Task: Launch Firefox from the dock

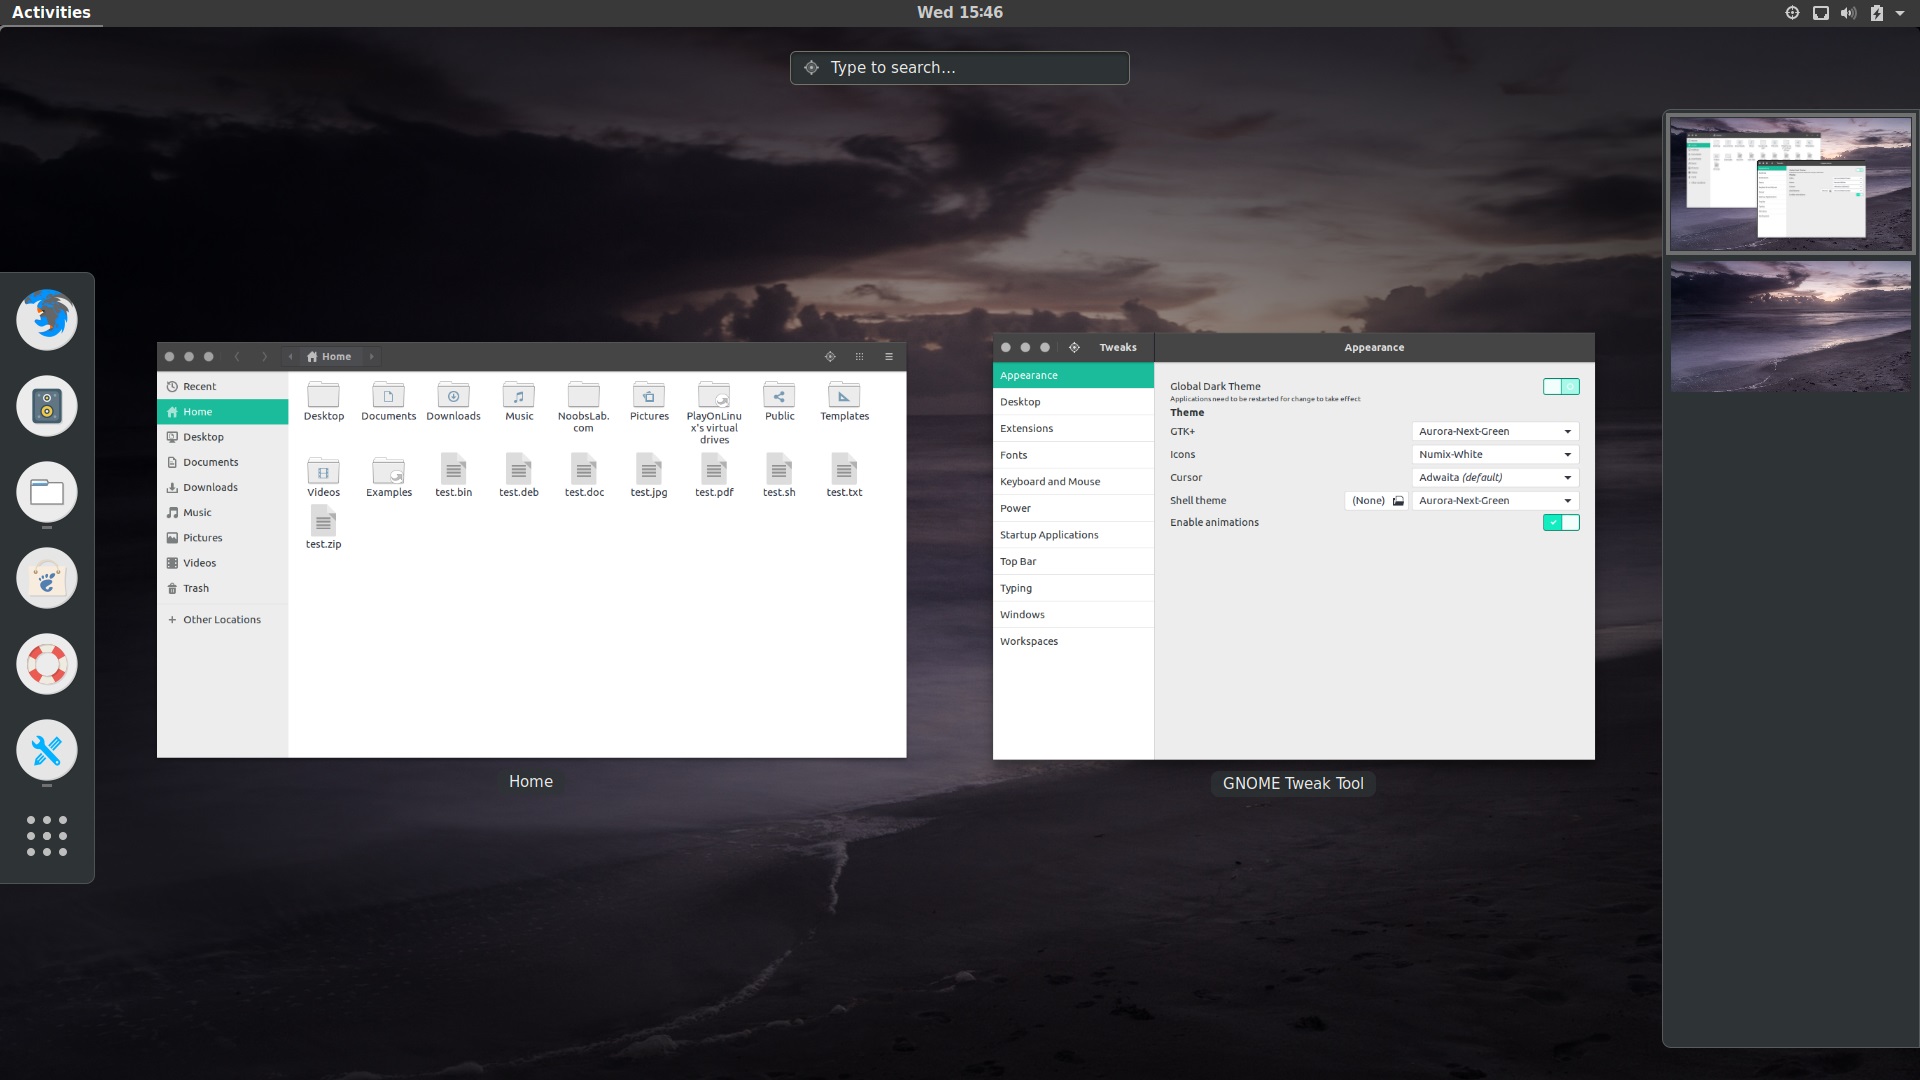Action: point(46,320)
